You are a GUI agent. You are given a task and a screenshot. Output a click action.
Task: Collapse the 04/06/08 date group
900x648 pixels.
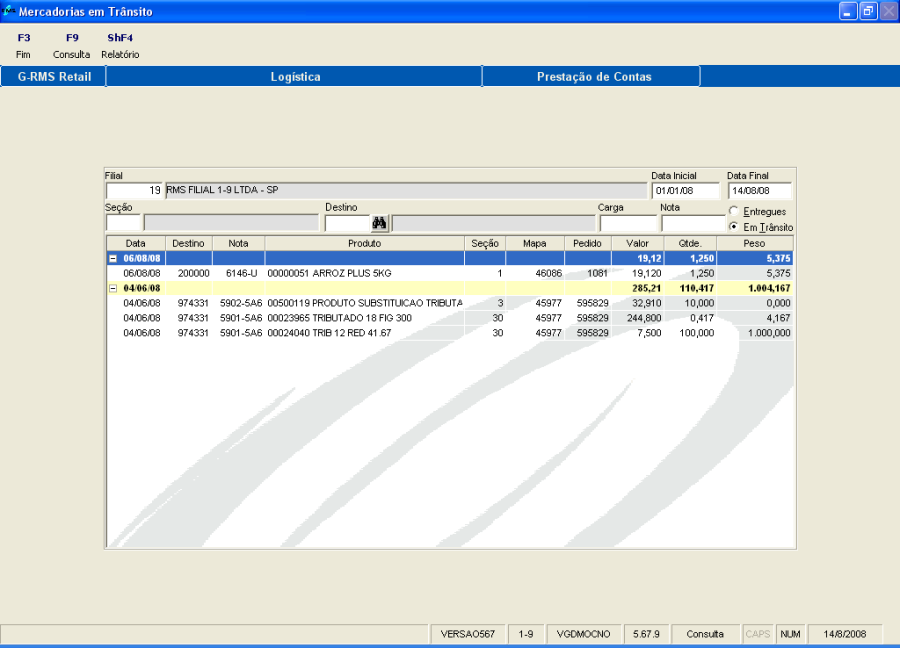point(113,289)
